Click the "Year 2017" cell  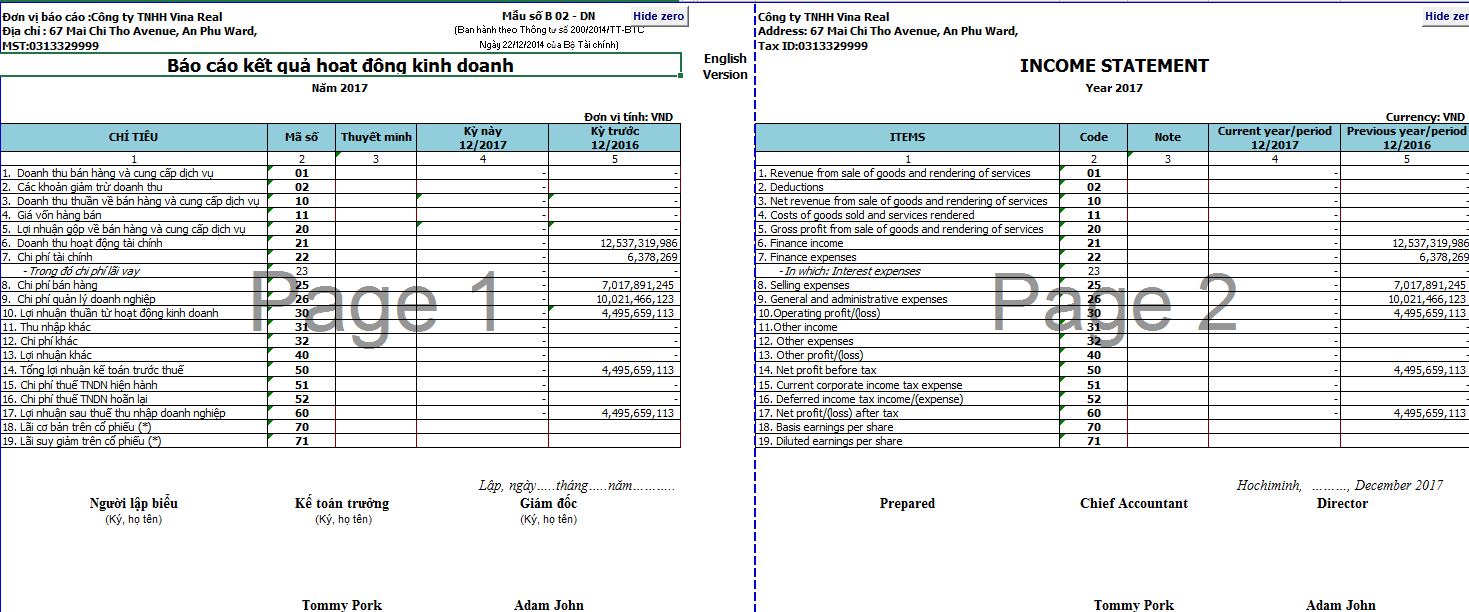pos(1114,88)
